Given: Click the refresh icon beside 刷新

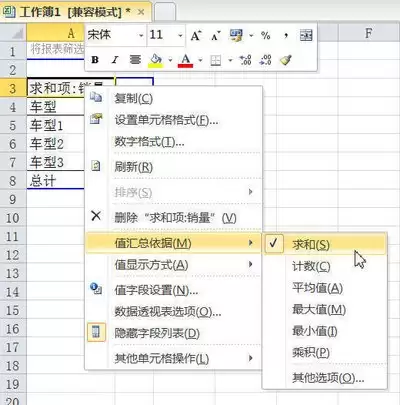Looking at the screenshot, I should pyautogui.click(x=96, y=166).
